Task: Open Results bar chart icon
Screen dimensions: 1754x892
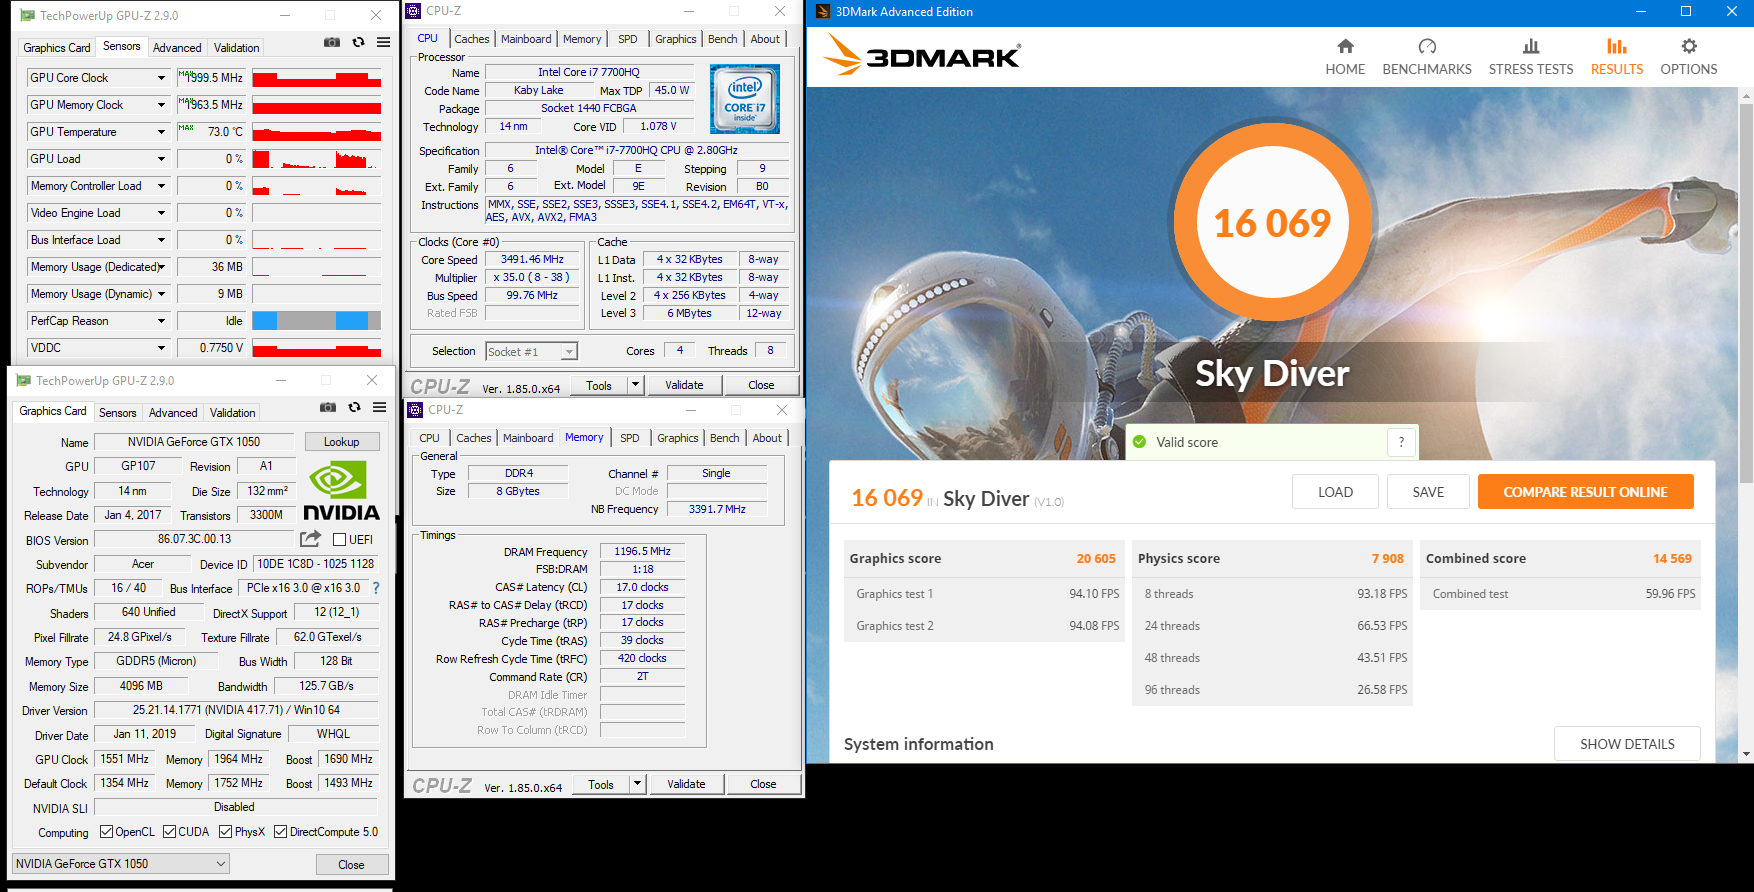Action: 1617,46
